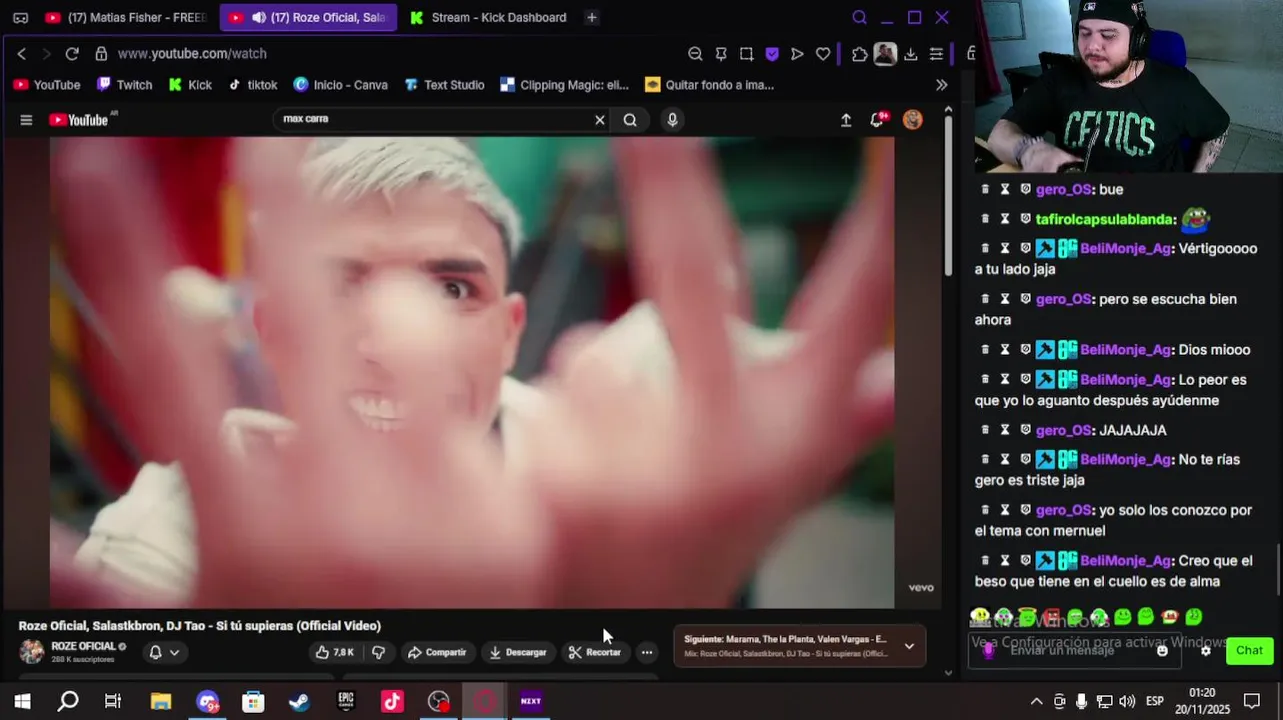The width and height of the screenshot is (1283, 720).
Task: Show hidden bookmarks with double chevron
Action: (x=941, y=85)
